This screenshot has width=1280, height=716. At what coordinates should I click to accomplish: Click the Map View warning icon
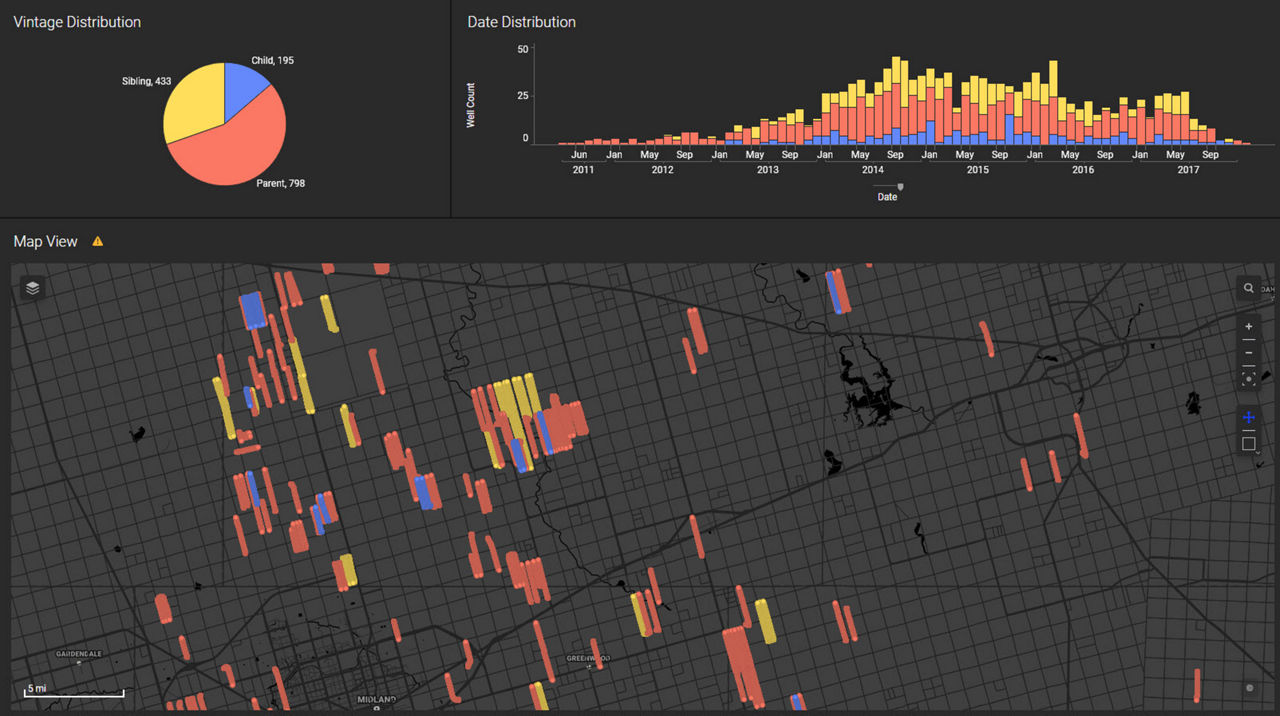click(98, 241)
